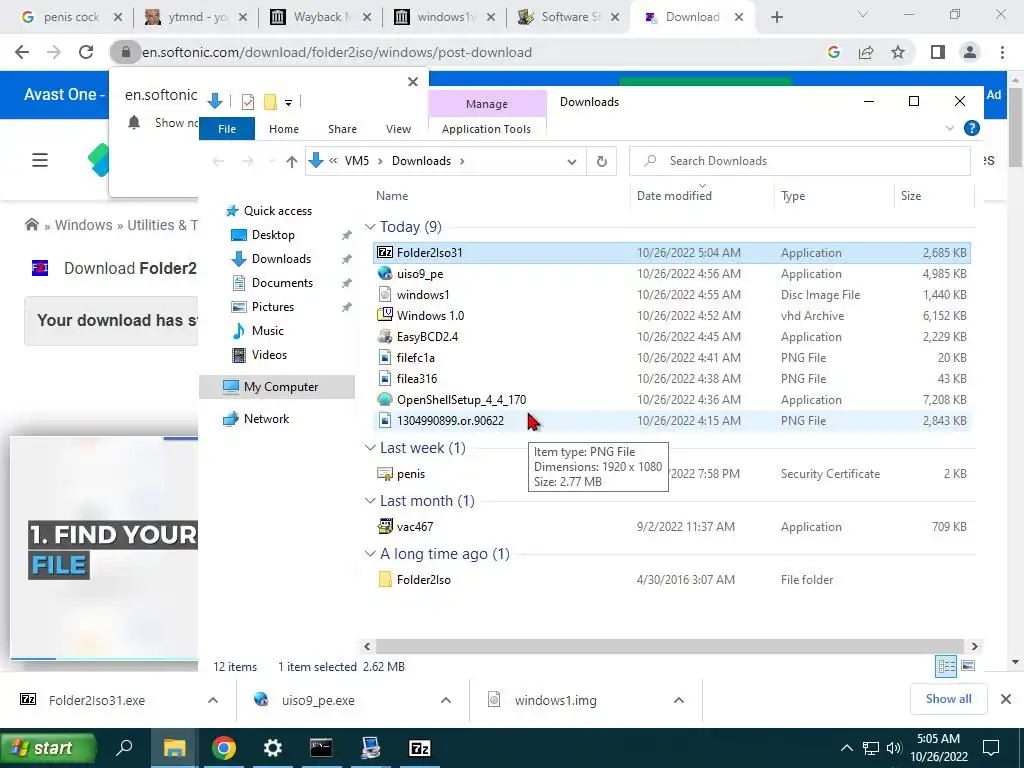Open Explorer help question mark icon
This screenshot has height=768, width=1024.
[x=972, y=129]
